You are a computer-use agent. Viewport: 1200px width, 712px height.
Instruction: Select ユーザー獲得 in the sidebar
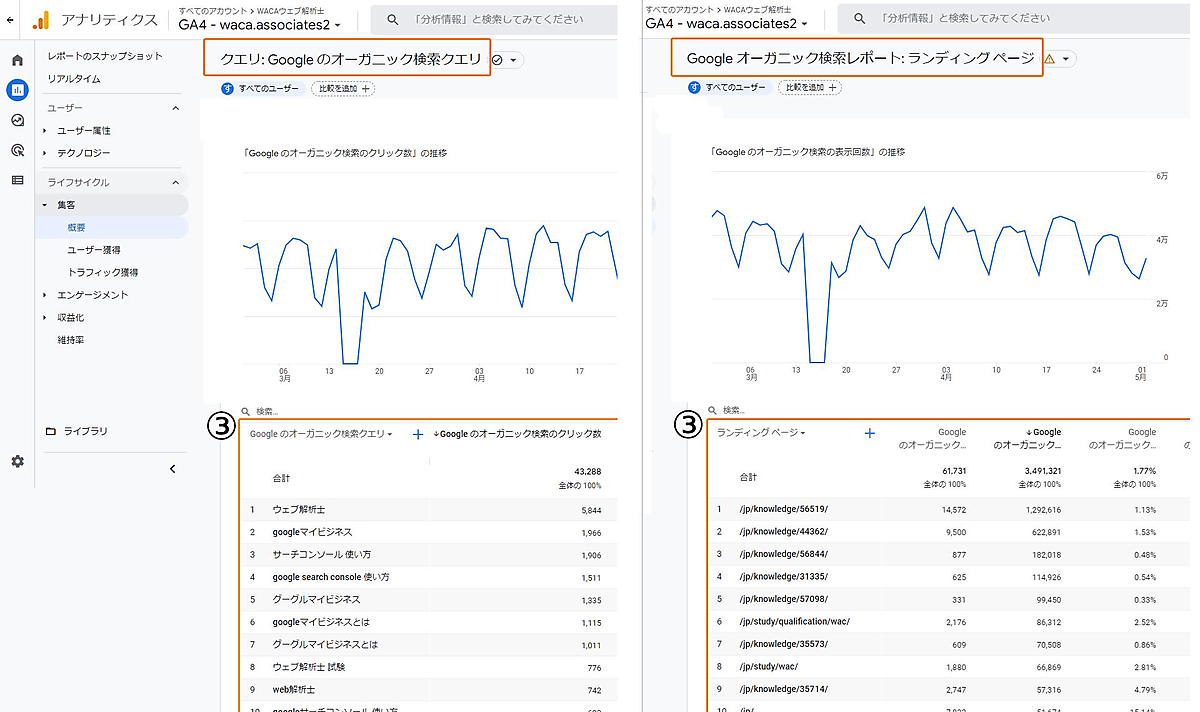[94, 250]
